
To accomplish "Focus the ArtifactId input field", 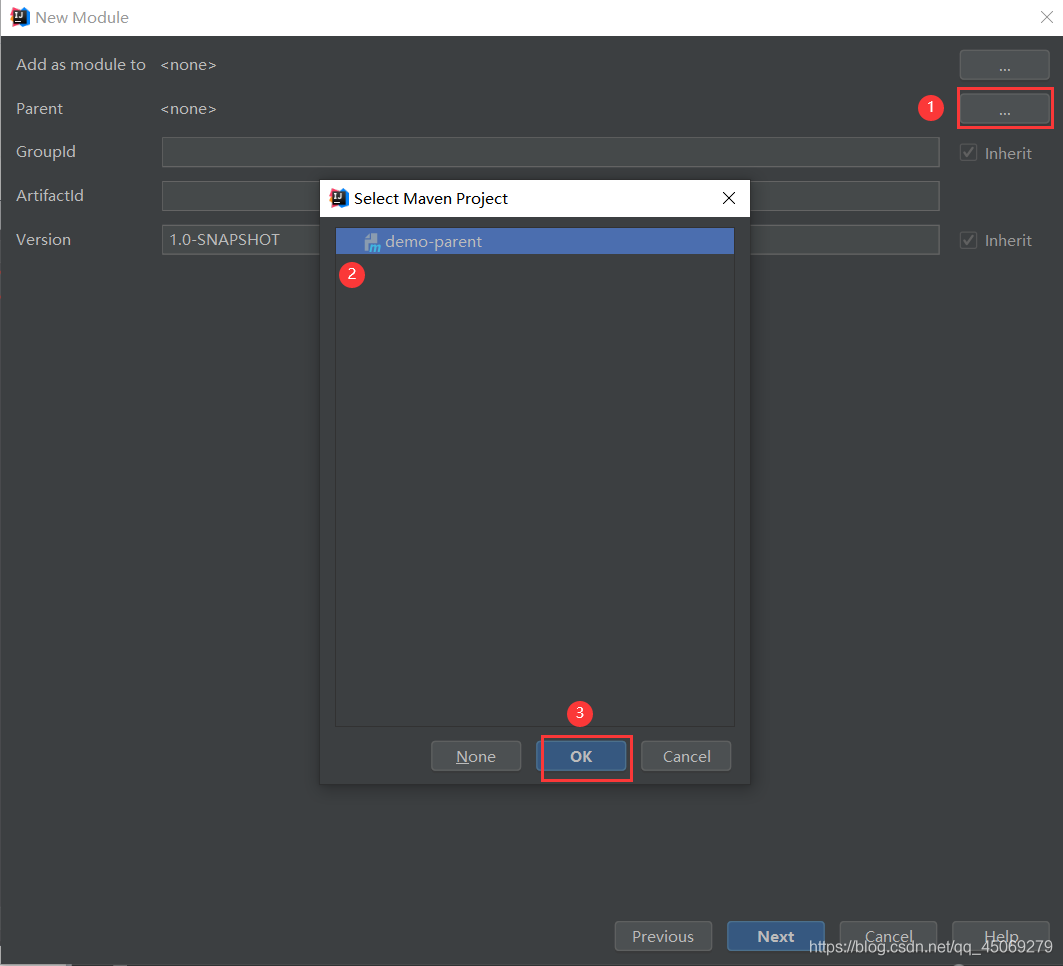I will tap(550, 196).
